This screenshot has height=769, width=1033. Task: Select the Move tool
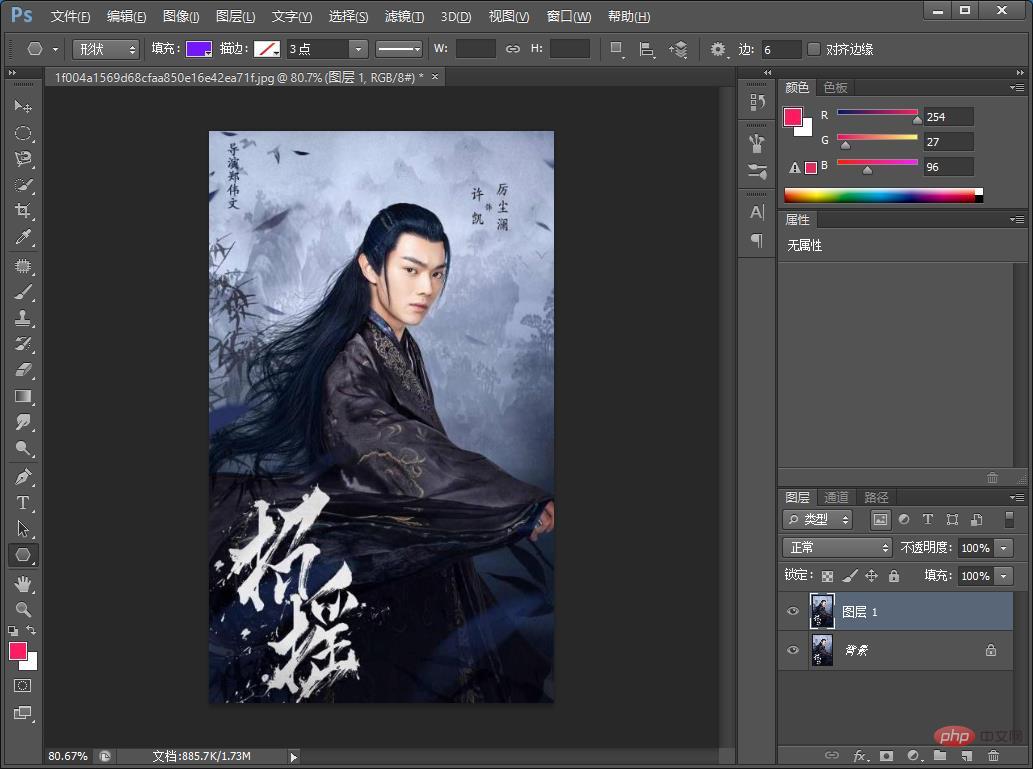22,106
